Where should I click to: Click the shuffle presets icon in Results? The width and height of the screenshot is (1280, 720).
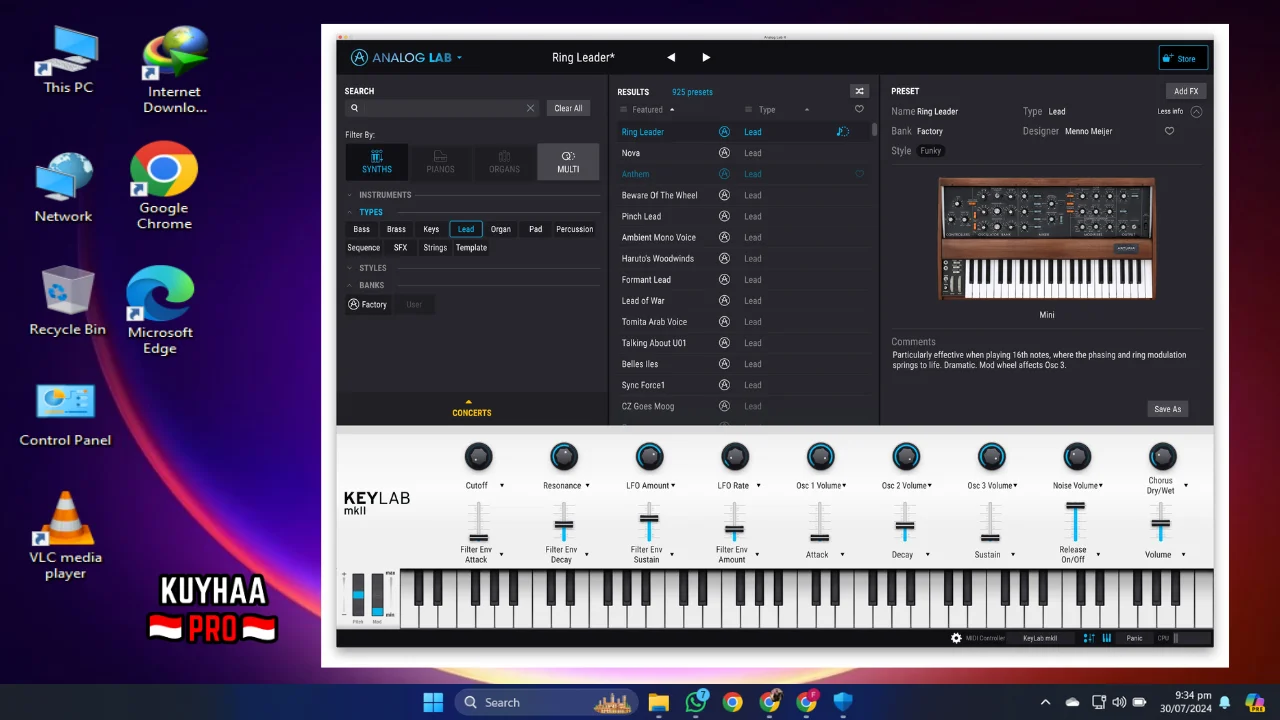859,91
